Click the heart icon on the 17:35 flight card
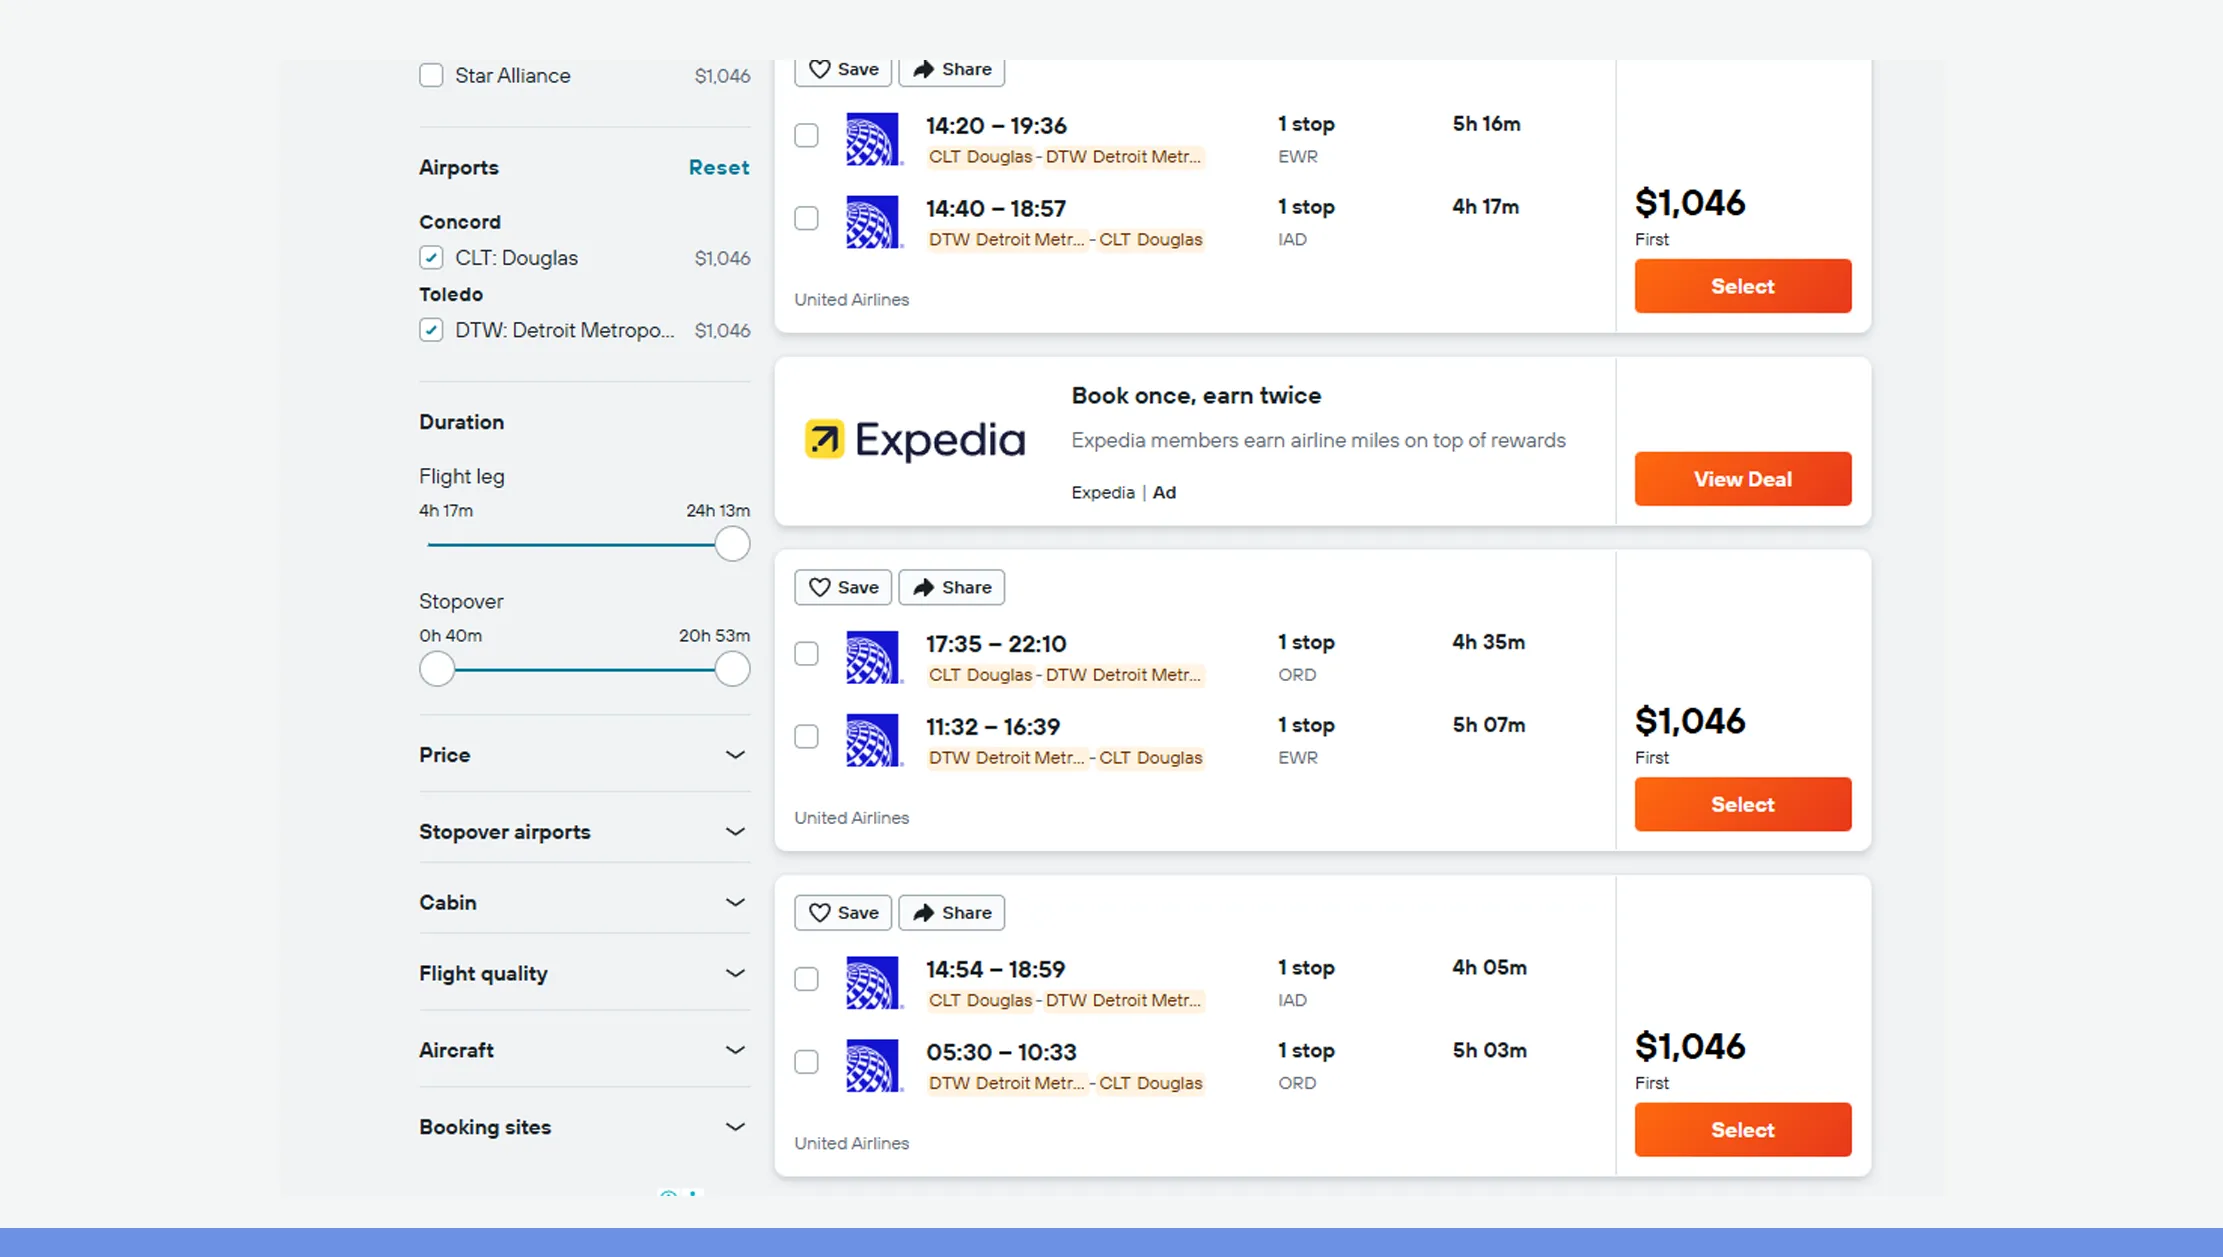Screen dimensions: 2223x1257 pyautogui.click(x=820, y=587)
